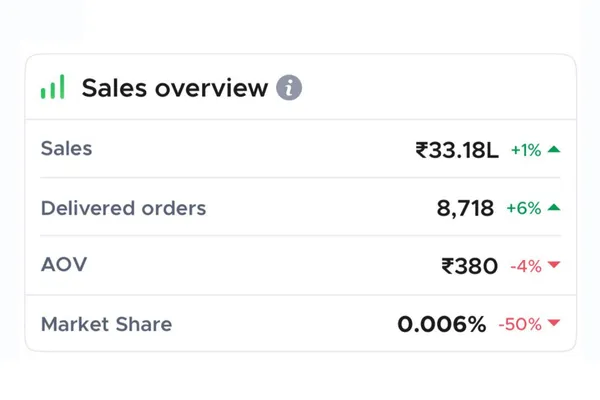The width and height of the screenshot is (600, 400).
Task: Select the Market Share label
Action: click(106, 324)
